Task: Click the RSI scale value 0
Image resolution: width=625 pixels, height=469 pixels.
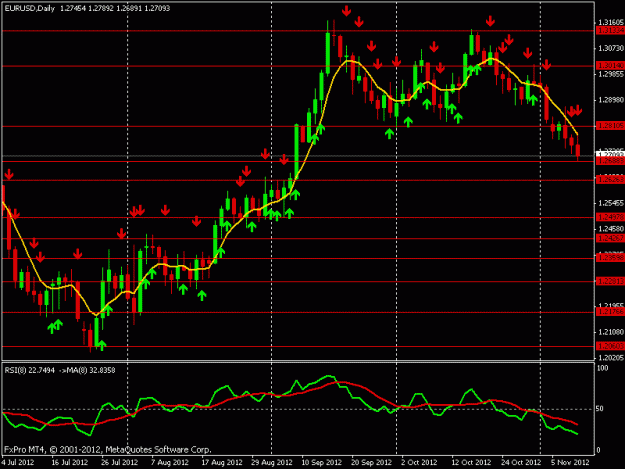Action: click(x=598, y=450)
